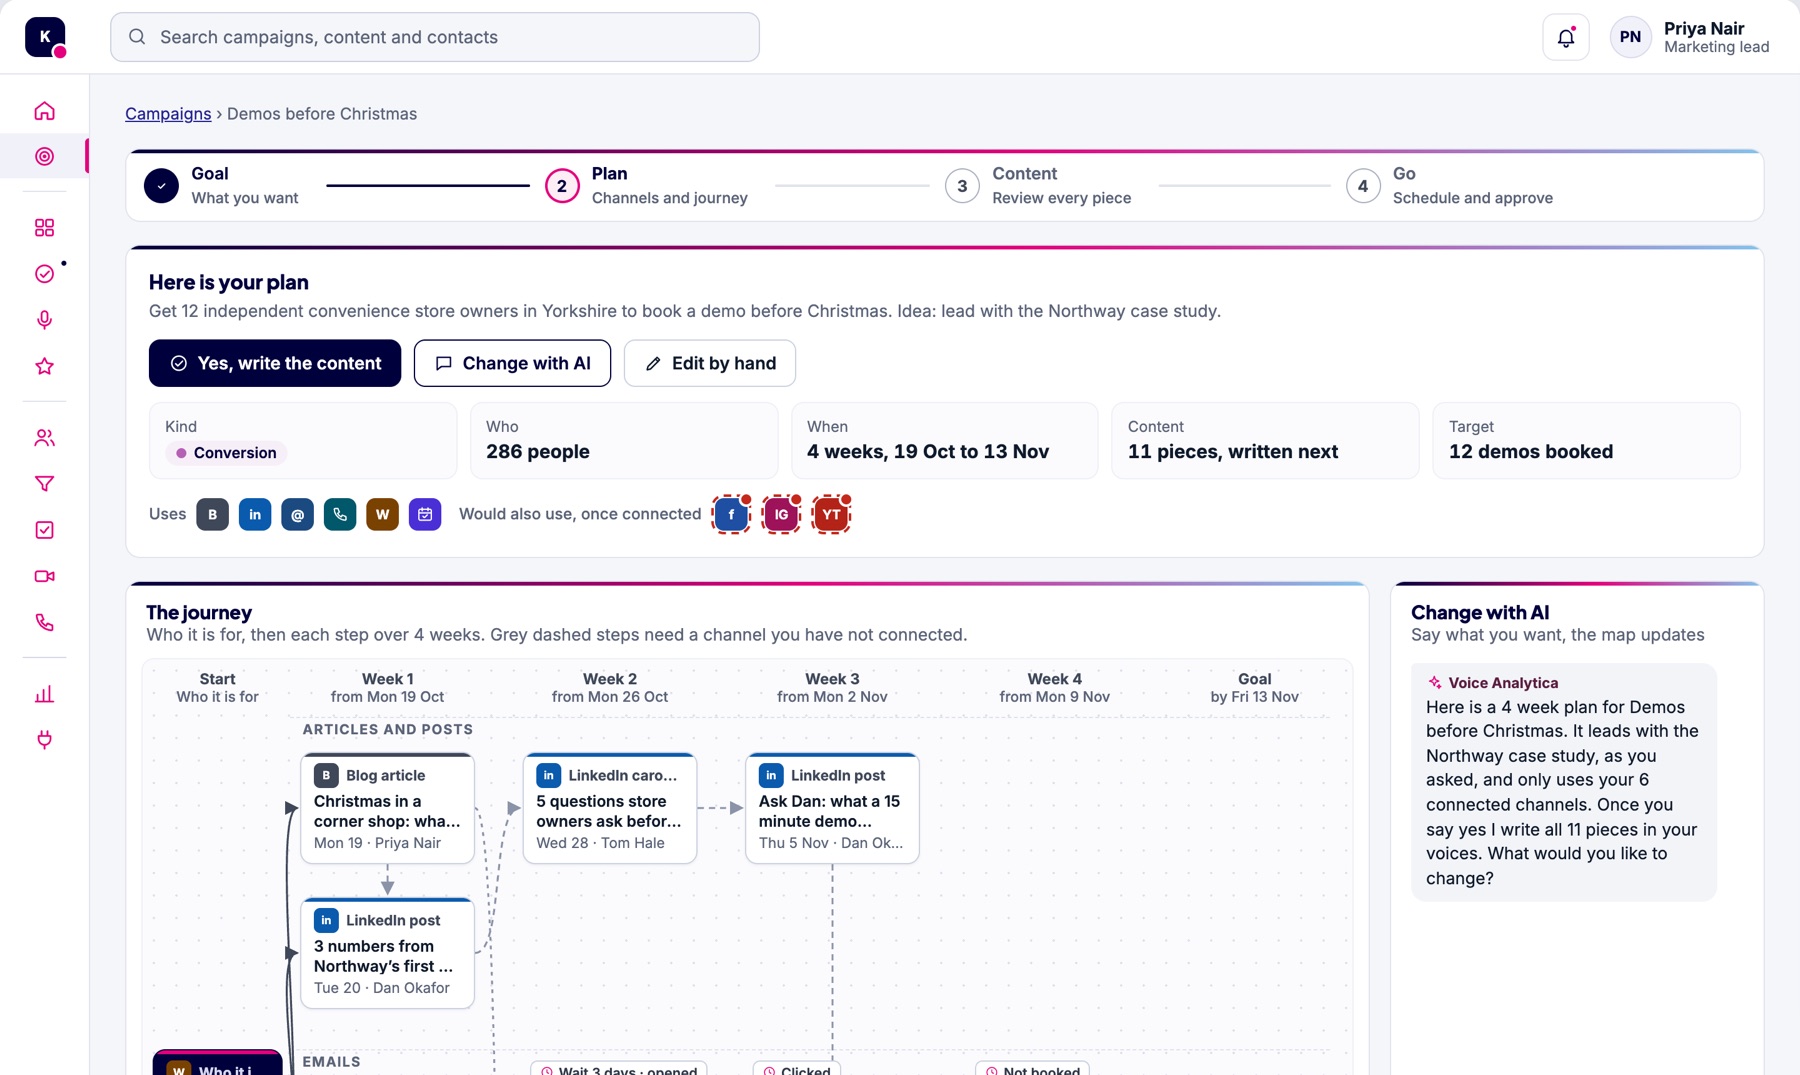Click the LinkedIn channel icon in Uses
Screen dimensions: 1800x1075
255,514
